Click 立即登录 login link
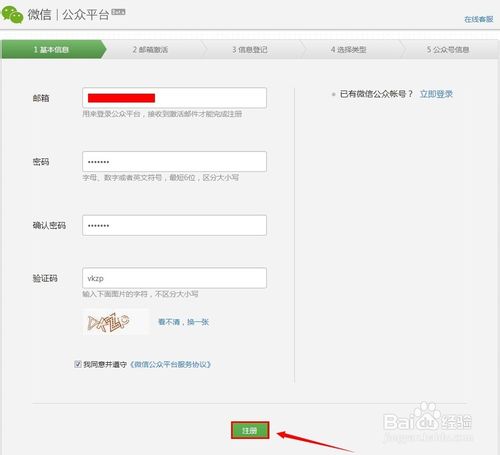The height and width of the screenshot is (455, 500). click(436, 94)
